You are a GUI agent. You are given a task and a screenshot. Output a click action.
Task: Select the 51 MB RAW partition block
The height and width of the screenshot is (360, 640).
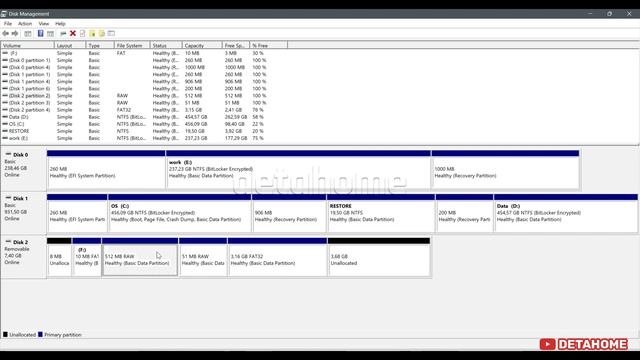203,257
